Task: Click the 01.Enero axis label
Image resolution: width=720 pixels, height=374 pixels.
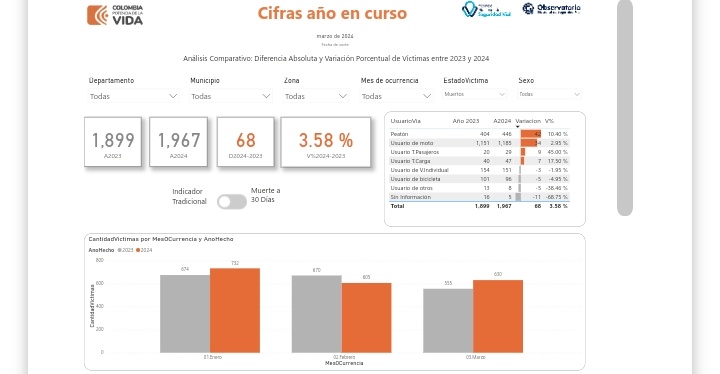Action: coord(213,357)
